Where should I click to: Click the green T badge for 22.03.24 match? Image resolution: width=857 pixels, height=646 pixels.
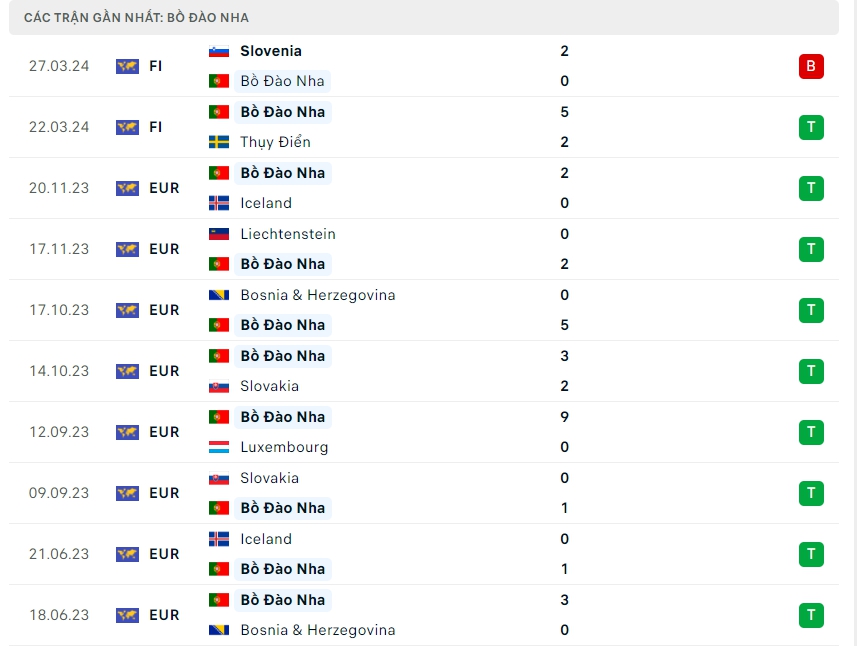click(x=811, y=127)
